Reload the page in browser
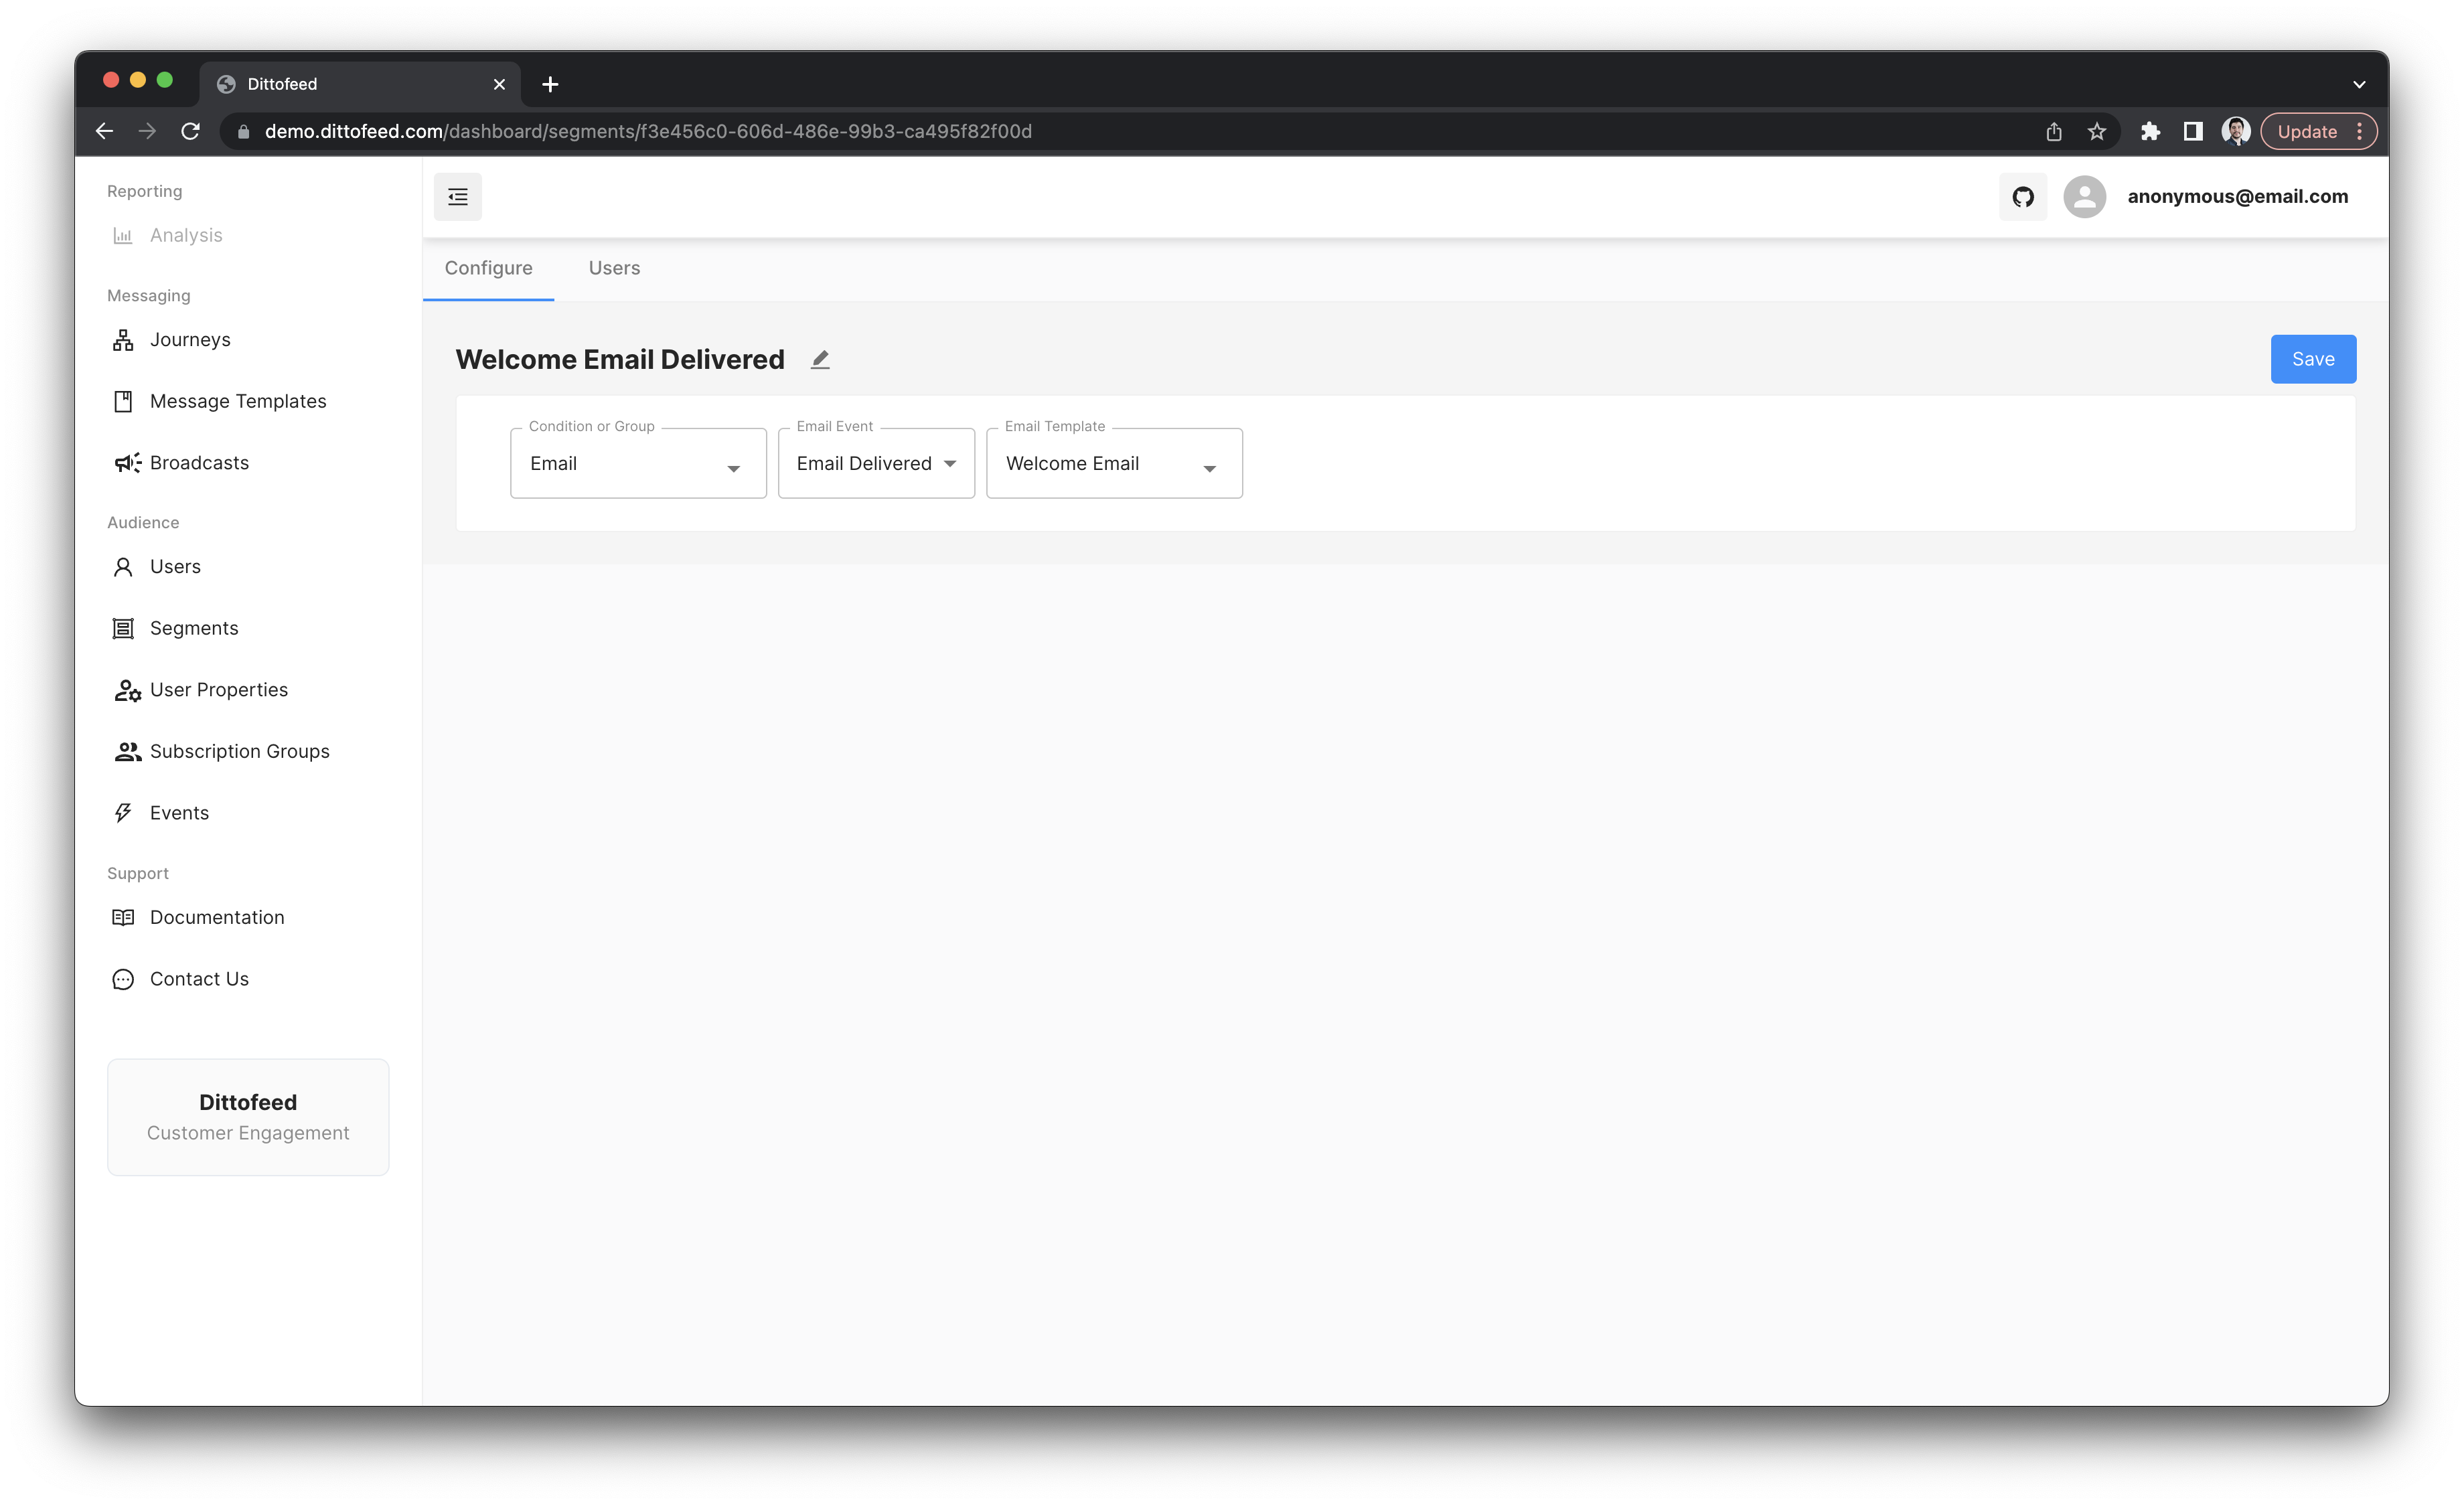This screenshot has width=2464, height=1505. coord(190,131)
